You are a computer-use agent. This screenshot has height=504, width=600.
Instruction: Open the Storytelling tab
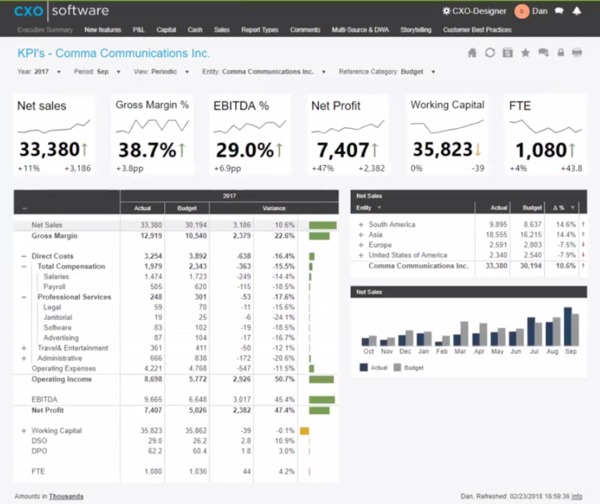pyautogui.click(x=416, y=30)
